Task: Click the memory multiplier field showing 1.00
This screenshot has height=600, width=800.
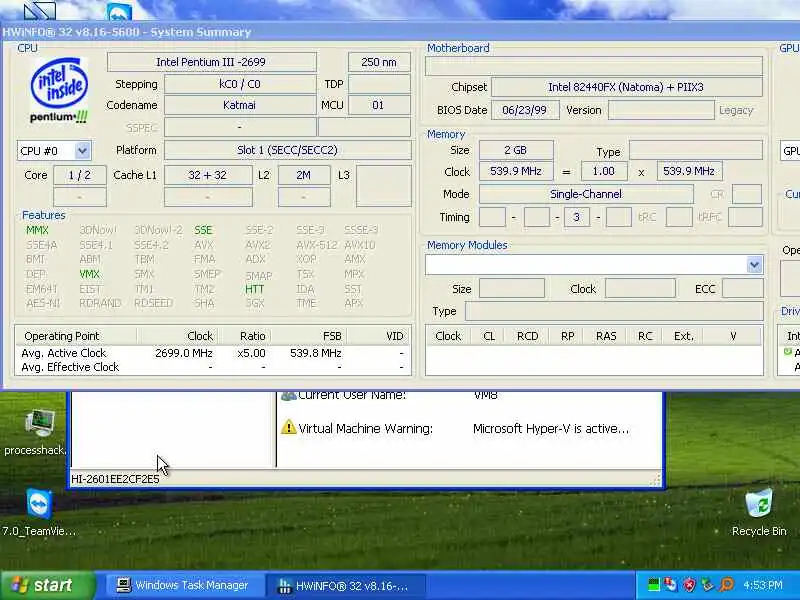Action: (604, 171)
